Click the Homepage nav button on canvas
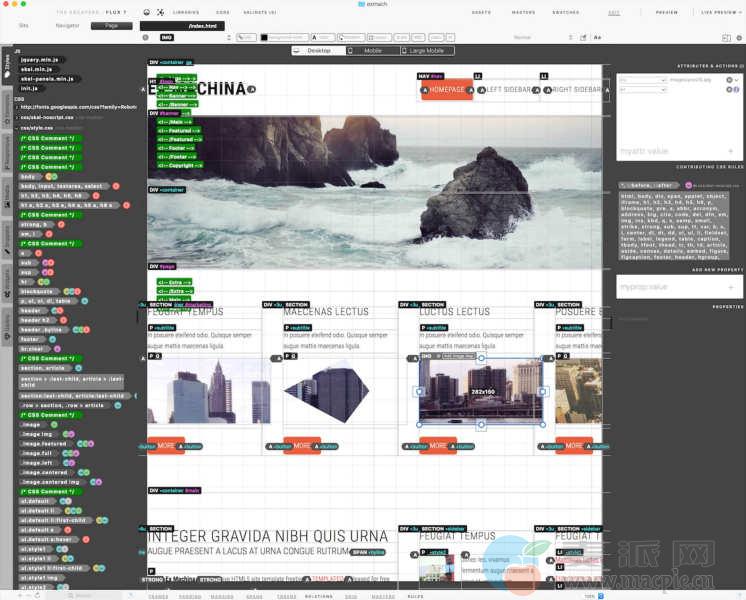Image resolution: width=746 pixels, height=600 pixels. (x=445, y=90)
